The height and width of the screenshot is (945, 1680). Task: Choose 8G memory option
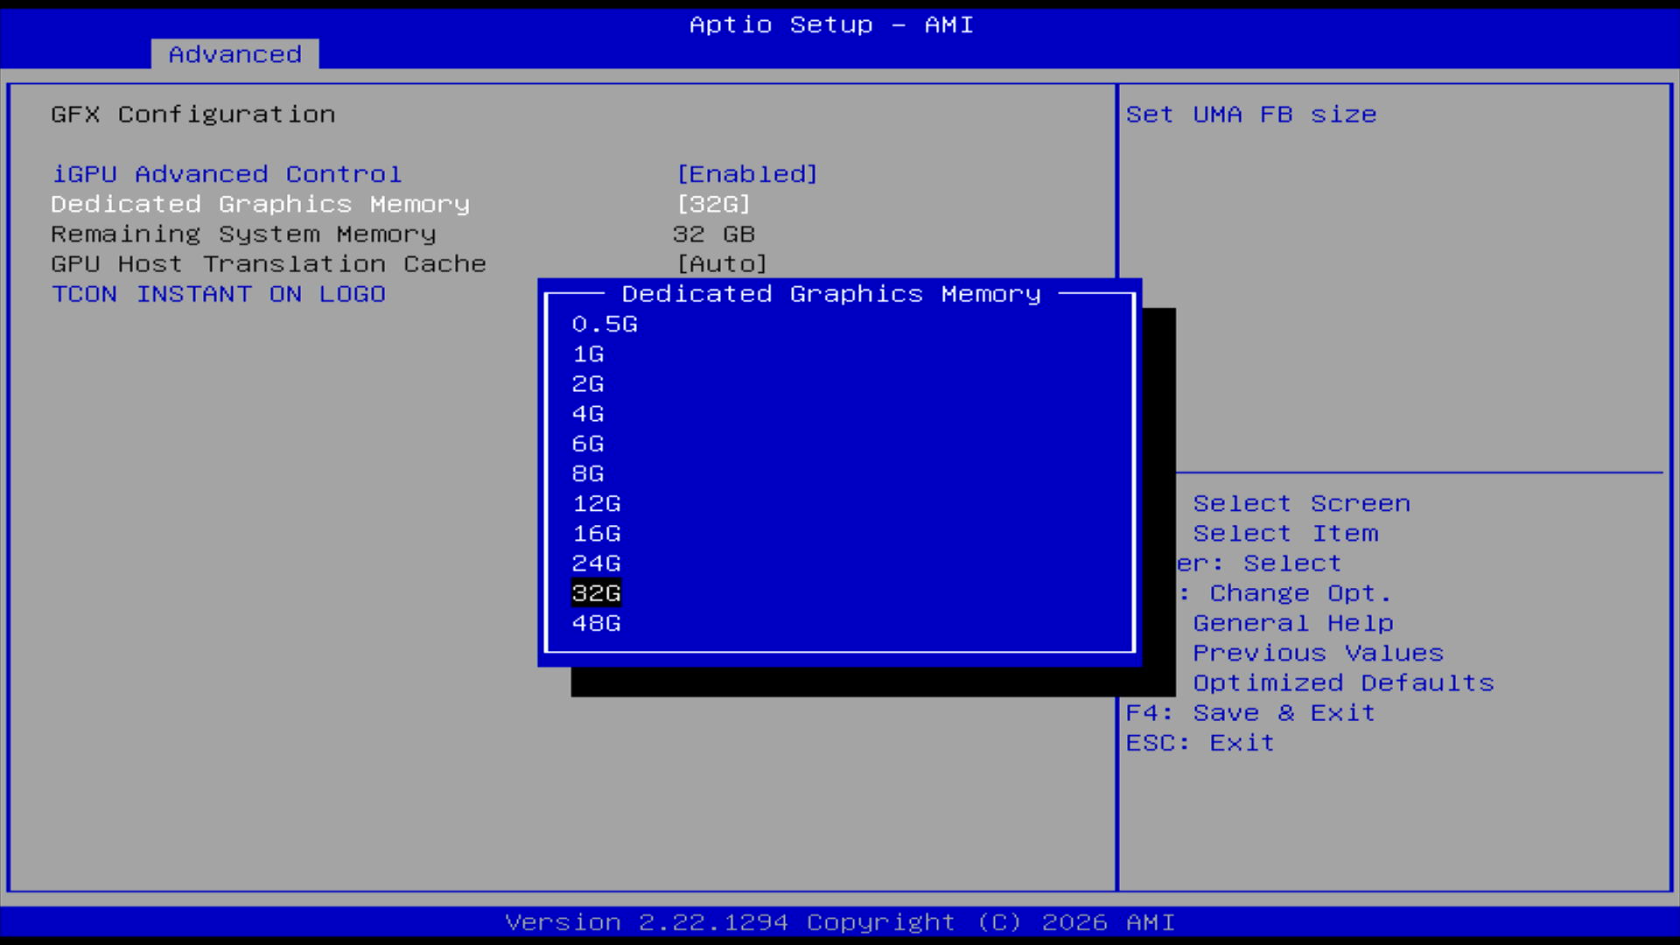pos(588,474)
